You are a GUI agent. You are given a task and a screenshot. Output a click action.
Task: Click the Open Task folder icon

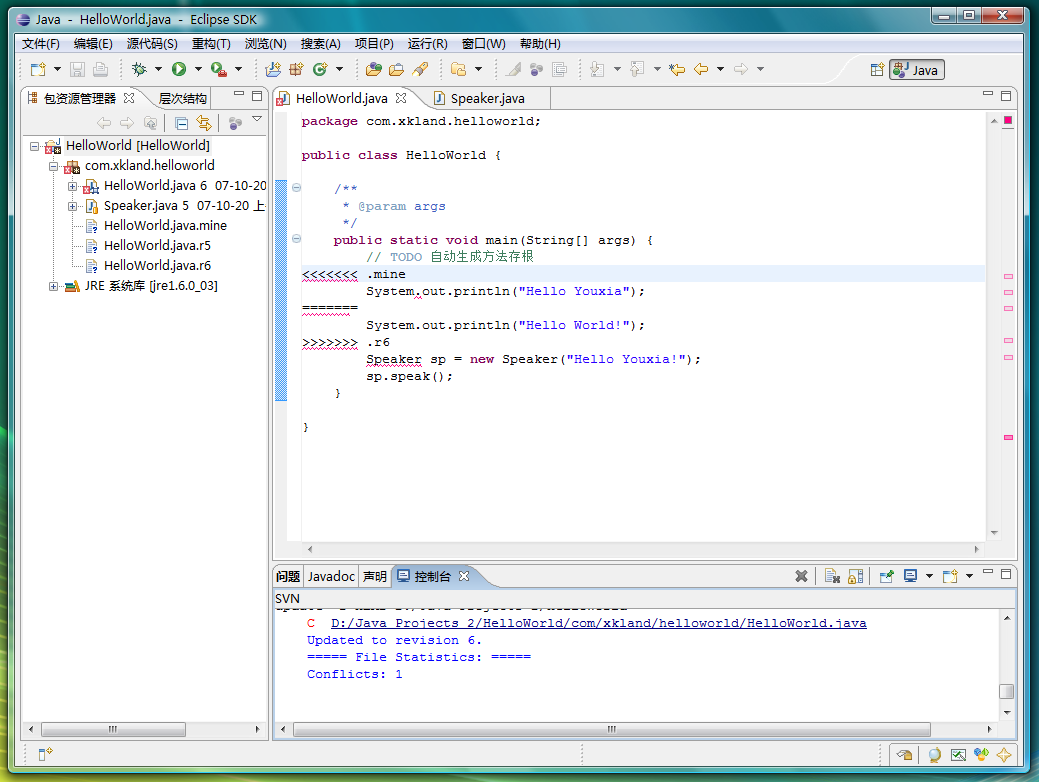tap(397, 69)
